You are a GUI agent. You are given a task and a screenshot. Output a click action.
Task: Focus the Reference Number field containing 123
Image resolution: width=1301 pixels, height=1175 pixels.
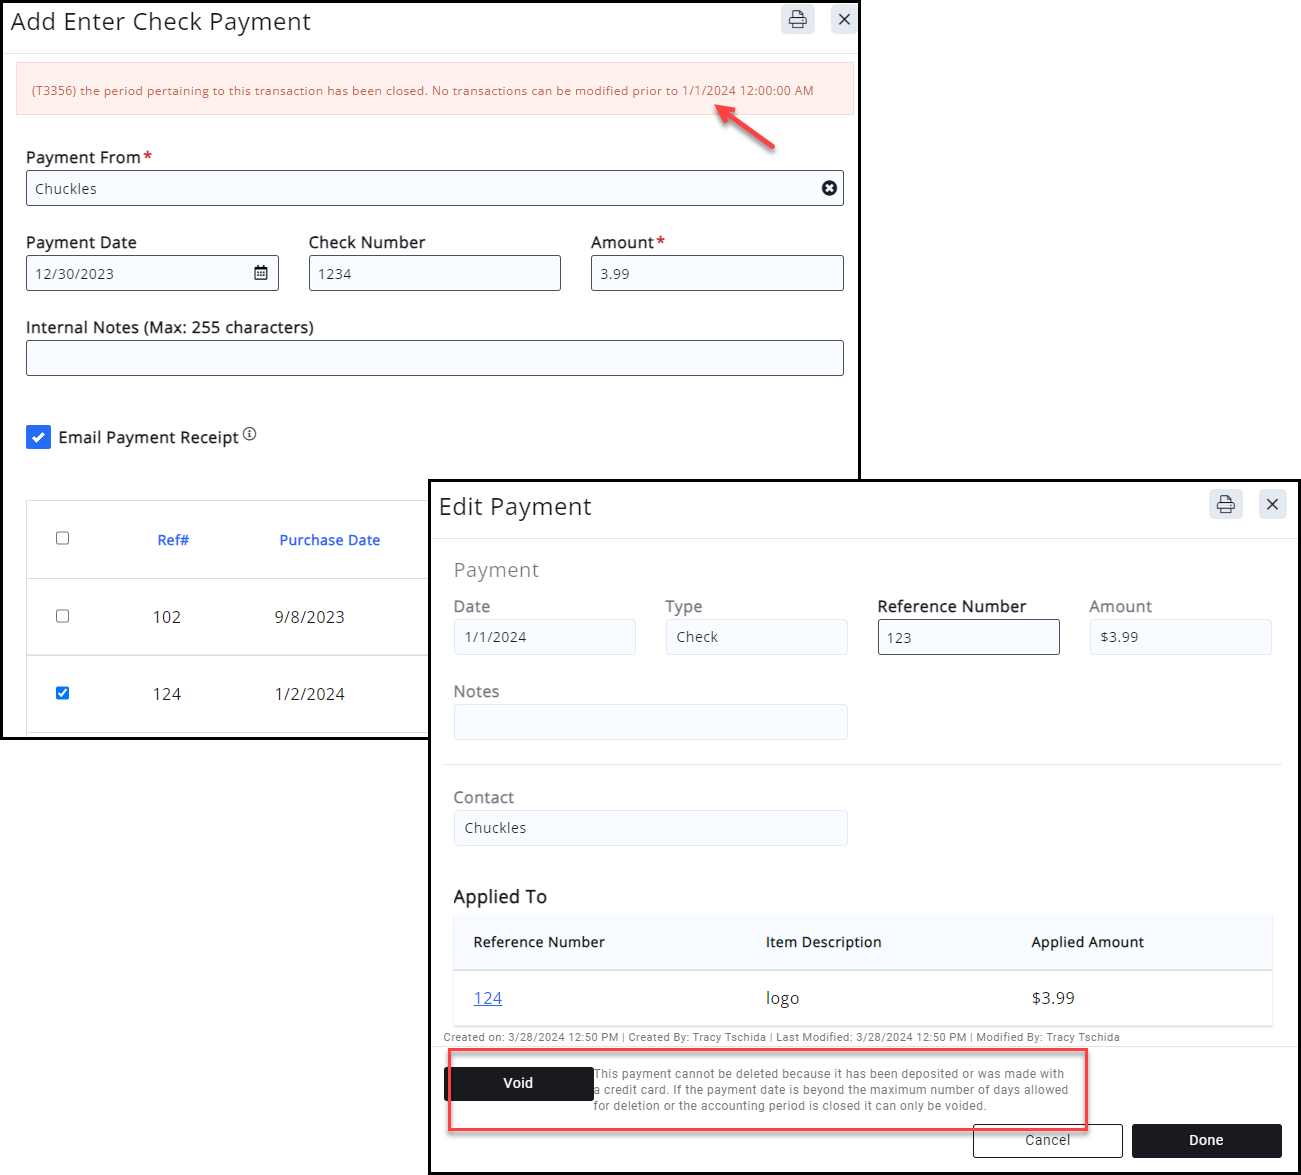pyautogui.click(x=968, y=637)
